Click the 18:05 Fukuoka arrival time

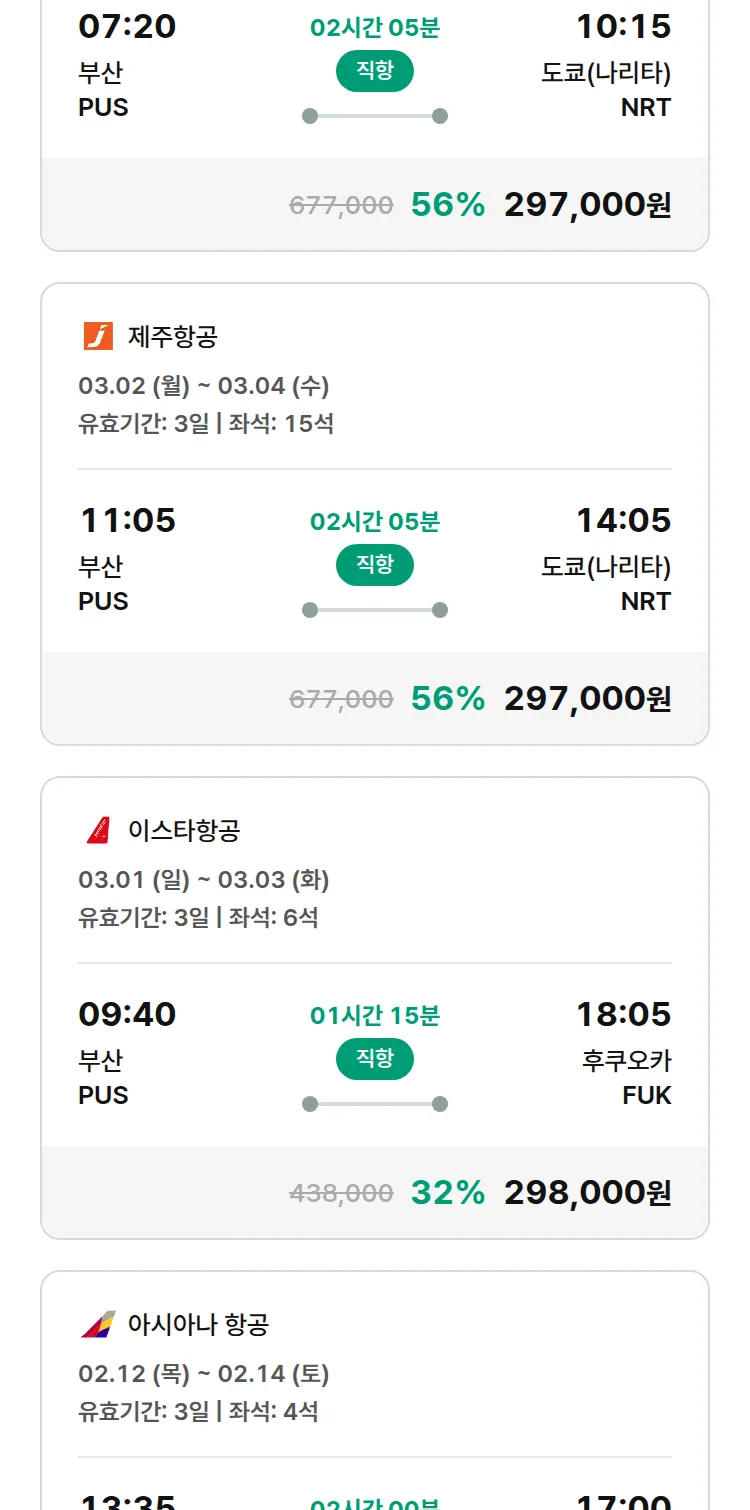coord(623,1014)
